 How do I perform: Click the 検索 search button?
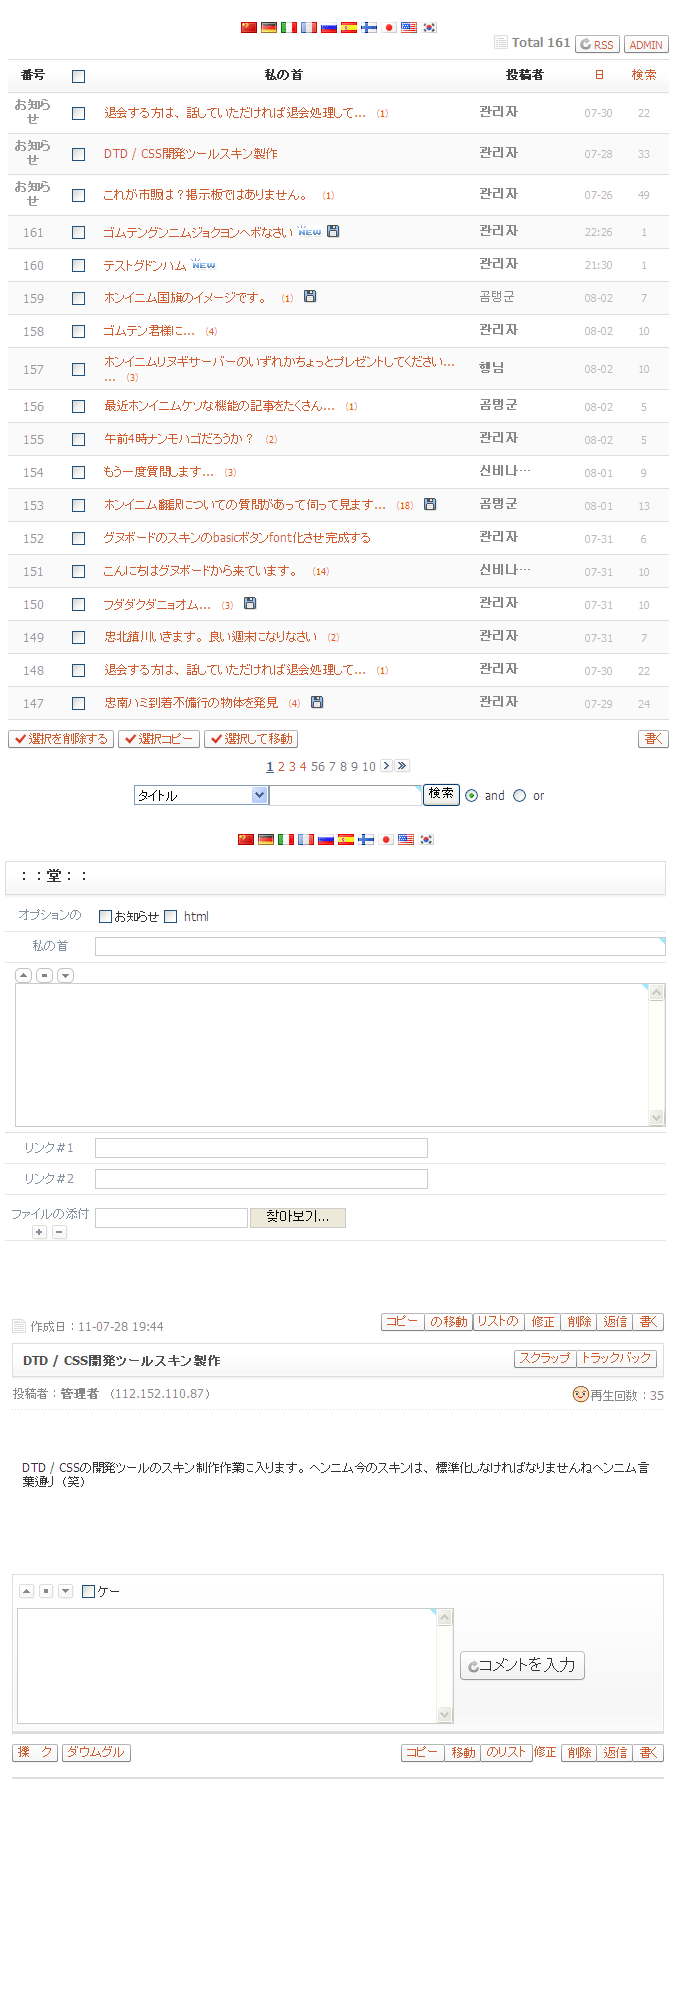tap(441, 794)
